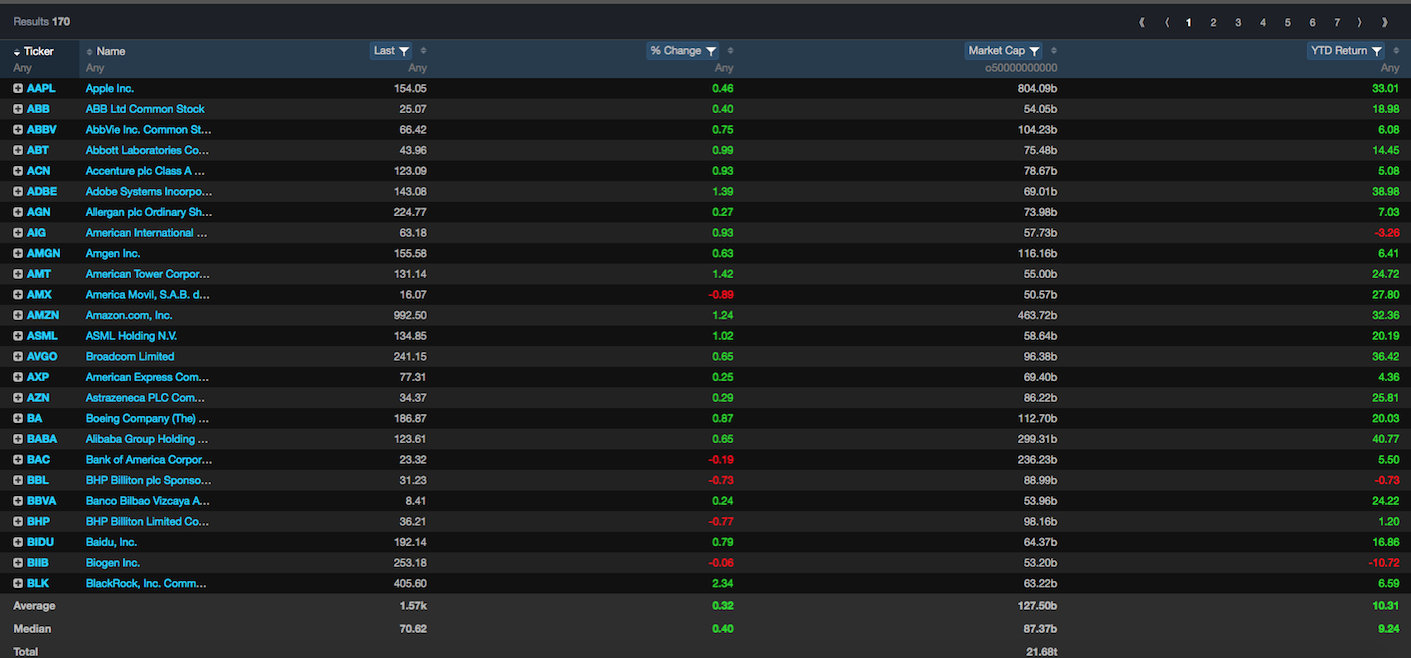Open the YTD Return filter funnel icon

pyautogui.click(x=1377, y=51)
